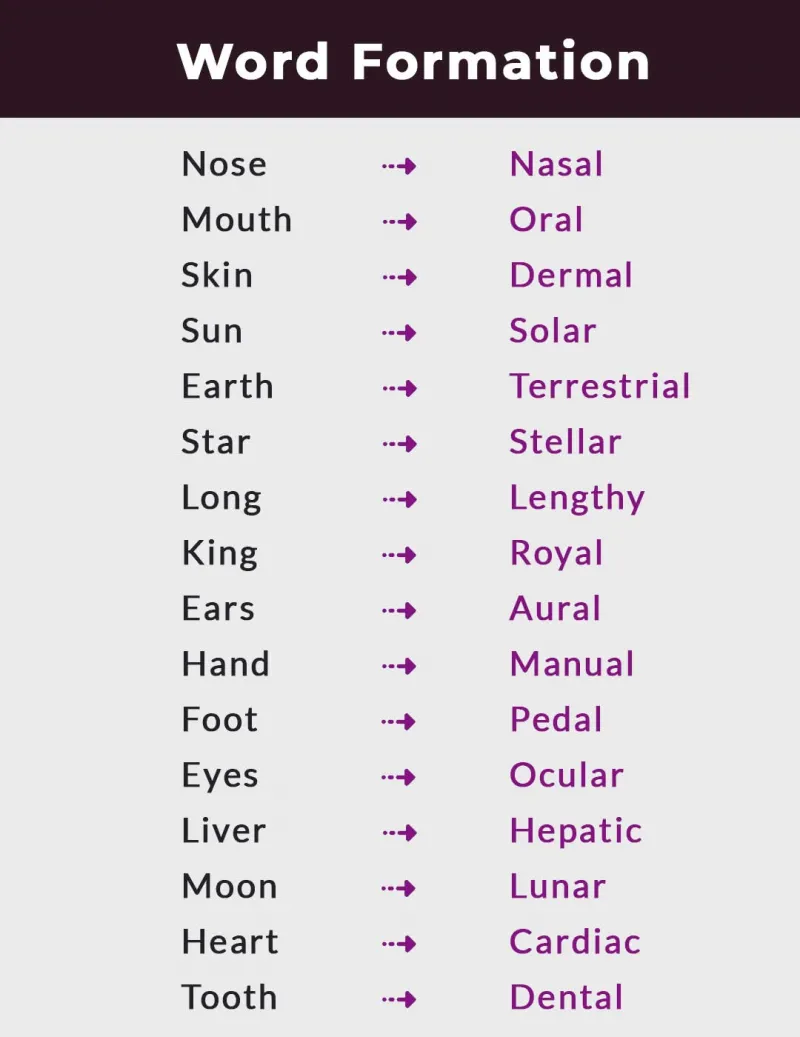The width and height of the screenshot is (800, 1037).
Task: Click the arrow between Liver and Hepatic
Action: [x=399, y=832]
